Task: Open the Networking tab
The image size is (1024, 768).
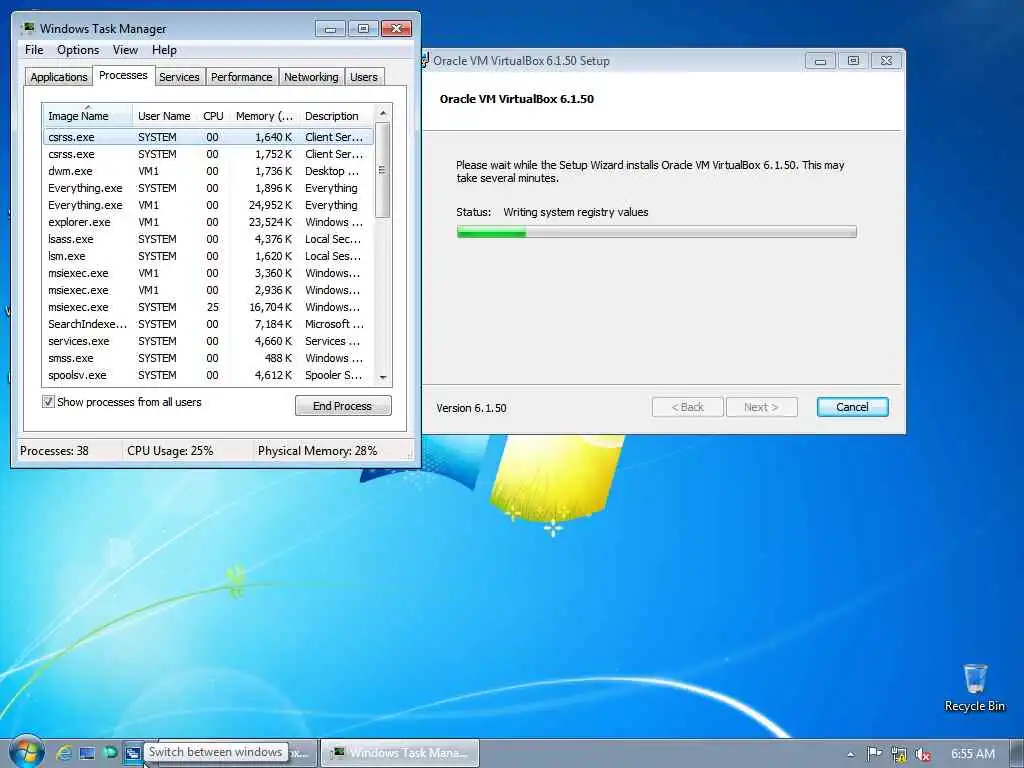Action: (x=312, y=77)
